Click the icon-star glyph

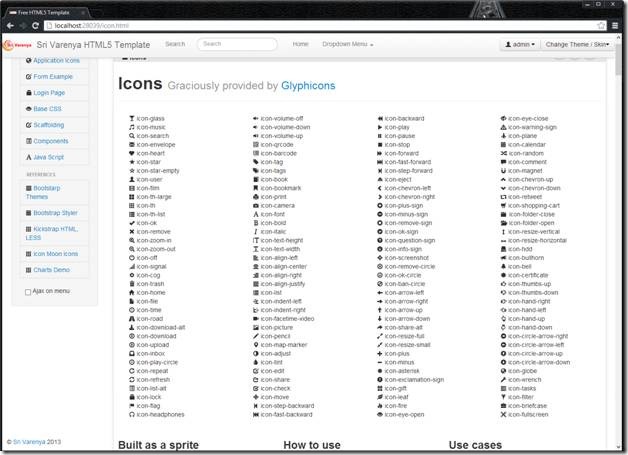pyautogui.click(x=132, y=162)
